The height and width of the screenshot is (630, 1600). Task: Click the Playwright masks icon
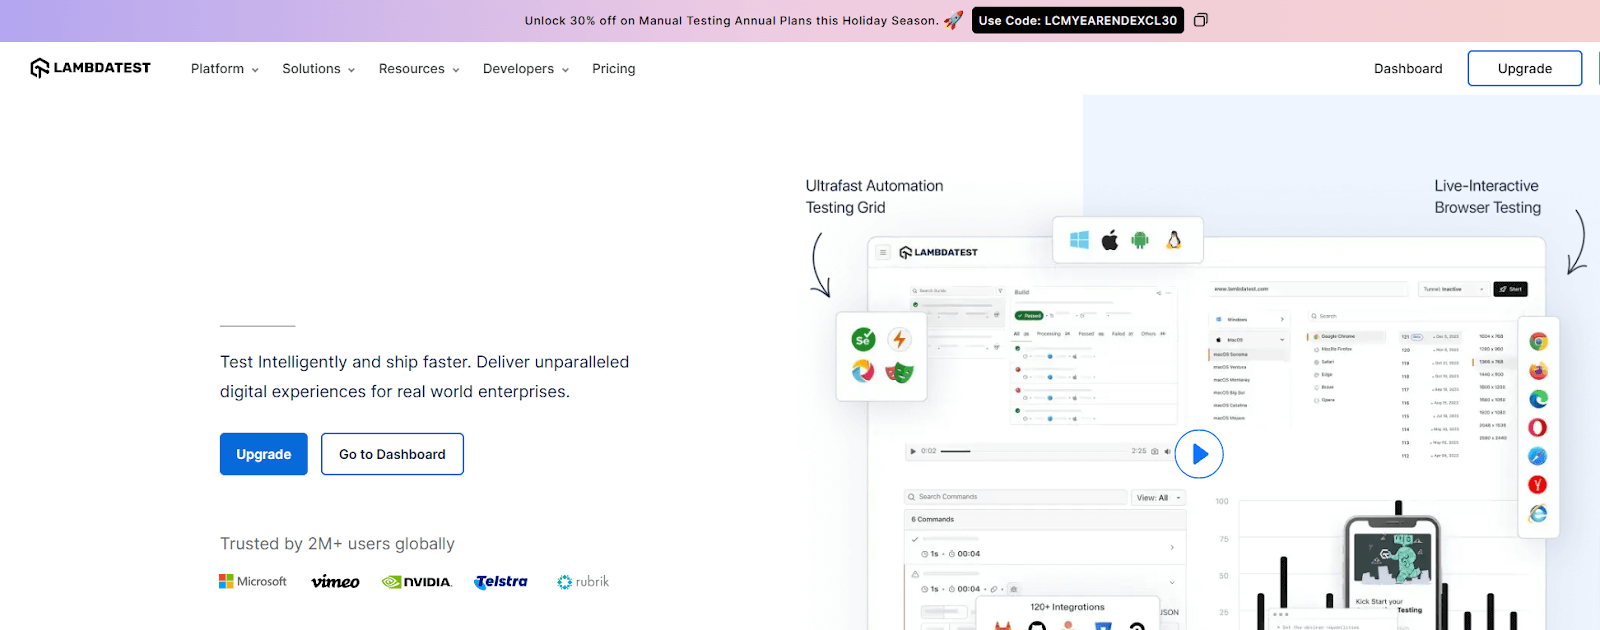click(899, 372)
